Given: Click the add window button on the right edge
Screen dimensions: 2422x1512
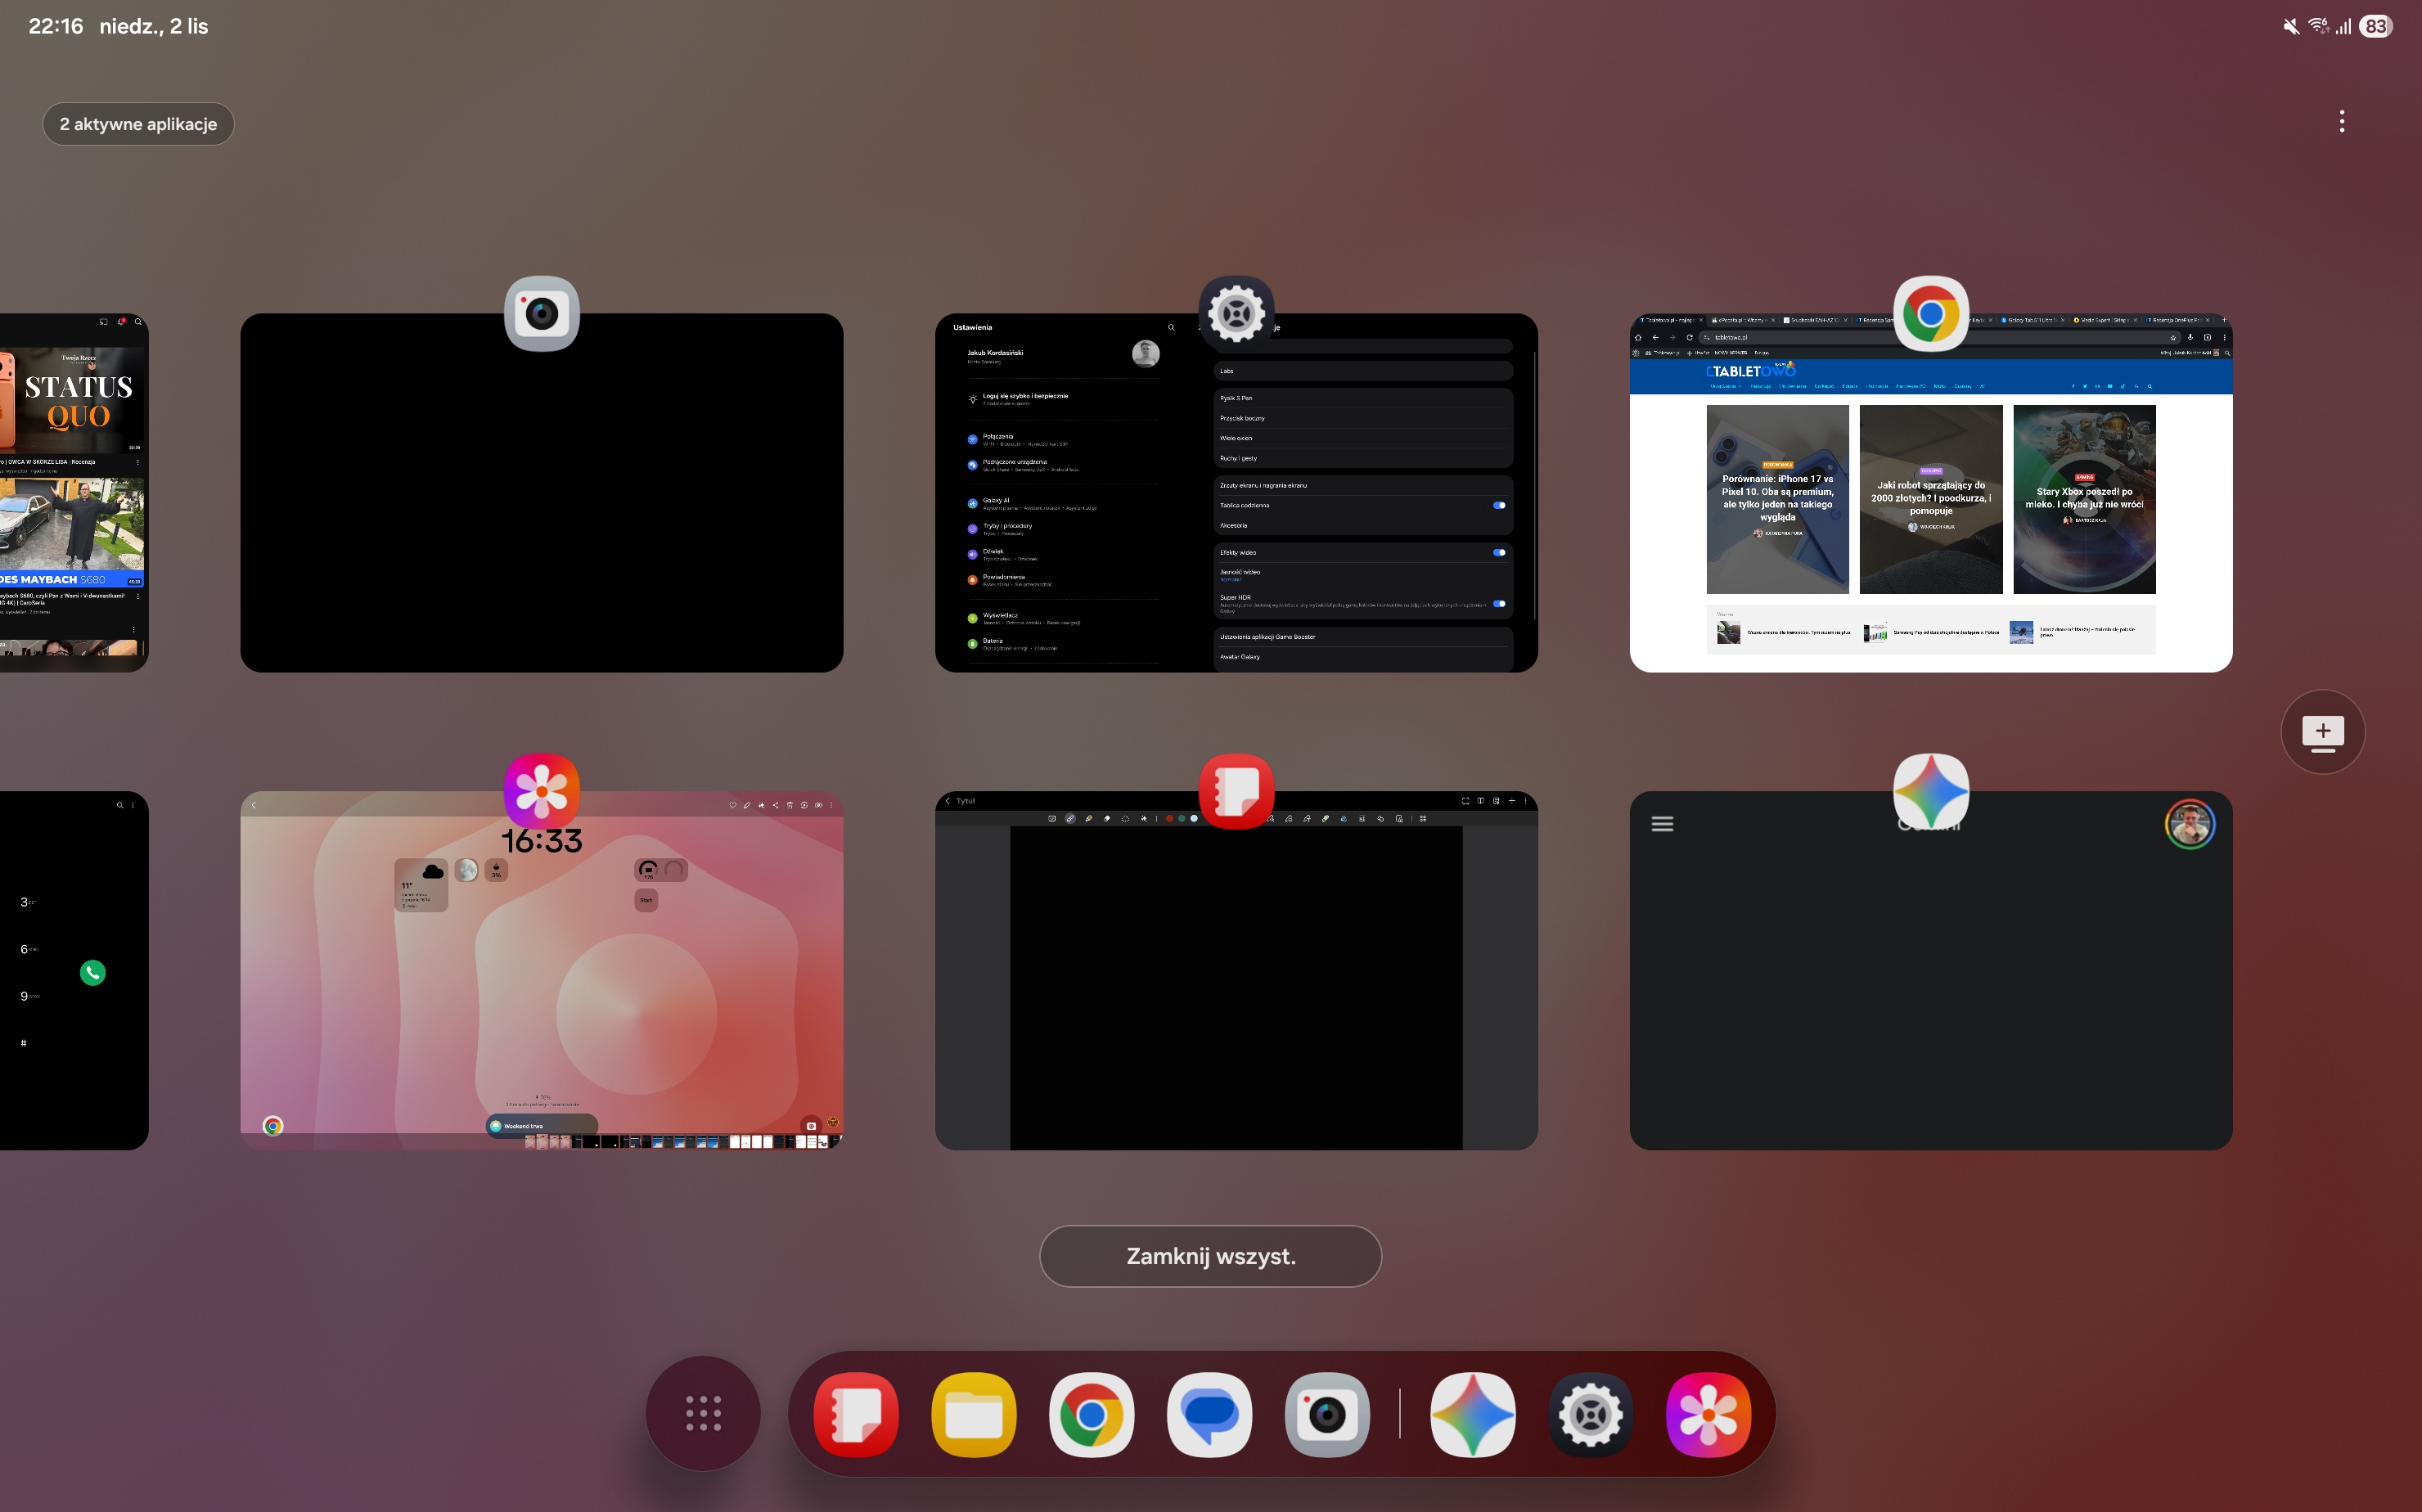Looking at the screenshot, I should click(2322, 732).
